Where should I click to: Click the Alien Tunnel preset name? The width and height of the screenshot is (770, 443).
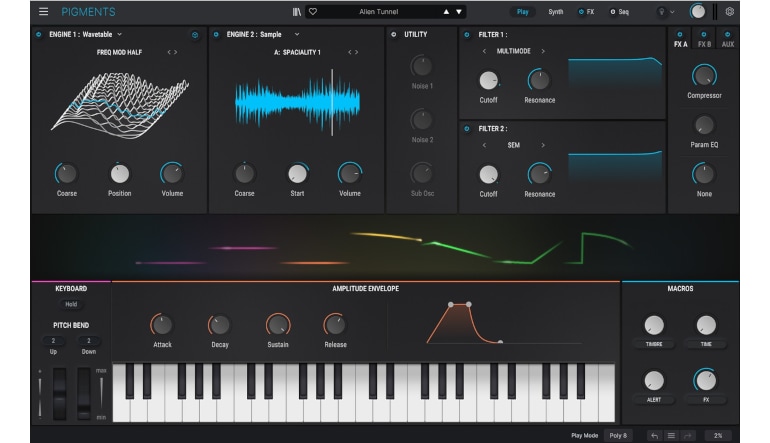click(x=378, y=12)
